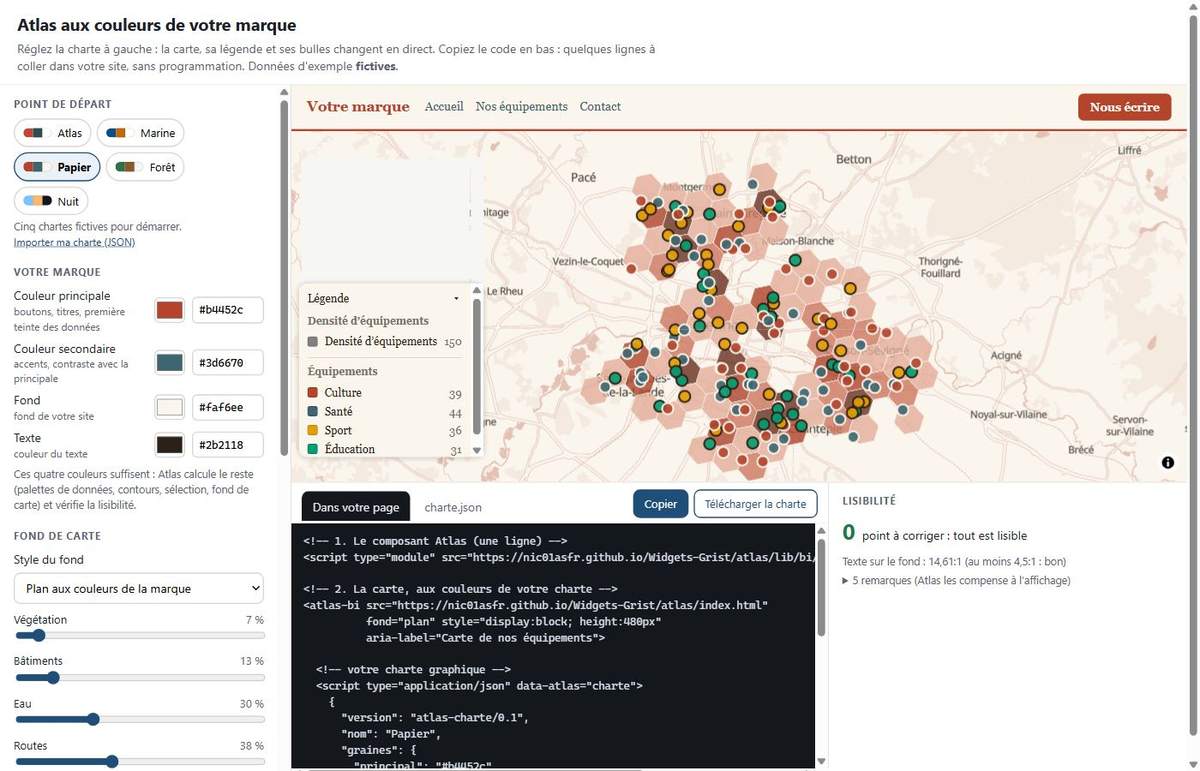Click the Votre marque site logo
Screen dimensions: 1200x771
pyautogui.click(x=358, y=106)
